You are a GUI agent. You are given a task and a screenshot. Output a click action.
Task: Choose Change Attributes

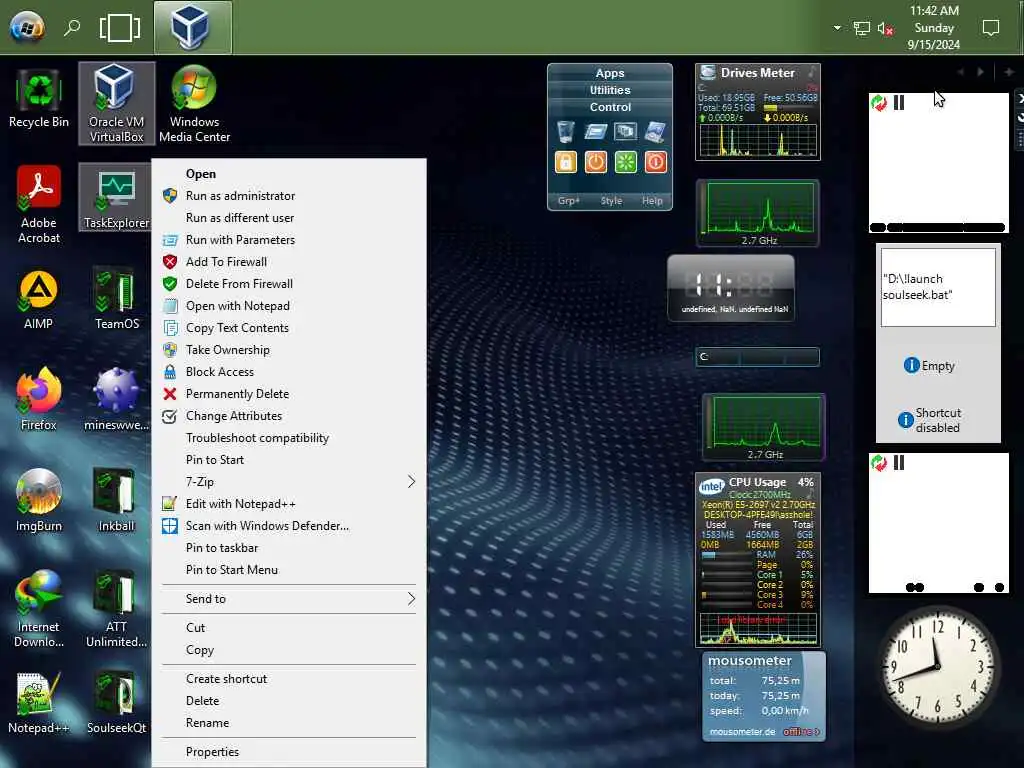pyautogui.click(x=289, y=416)
